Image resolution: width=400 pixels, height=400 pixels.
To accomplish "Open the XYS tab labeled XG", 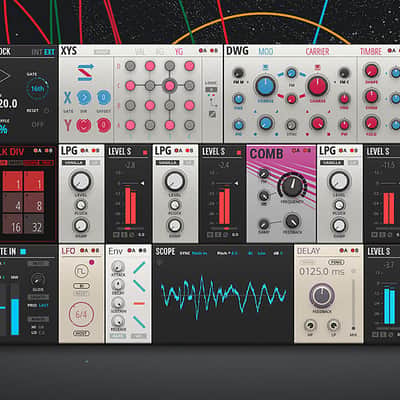I will pos(160,52).
